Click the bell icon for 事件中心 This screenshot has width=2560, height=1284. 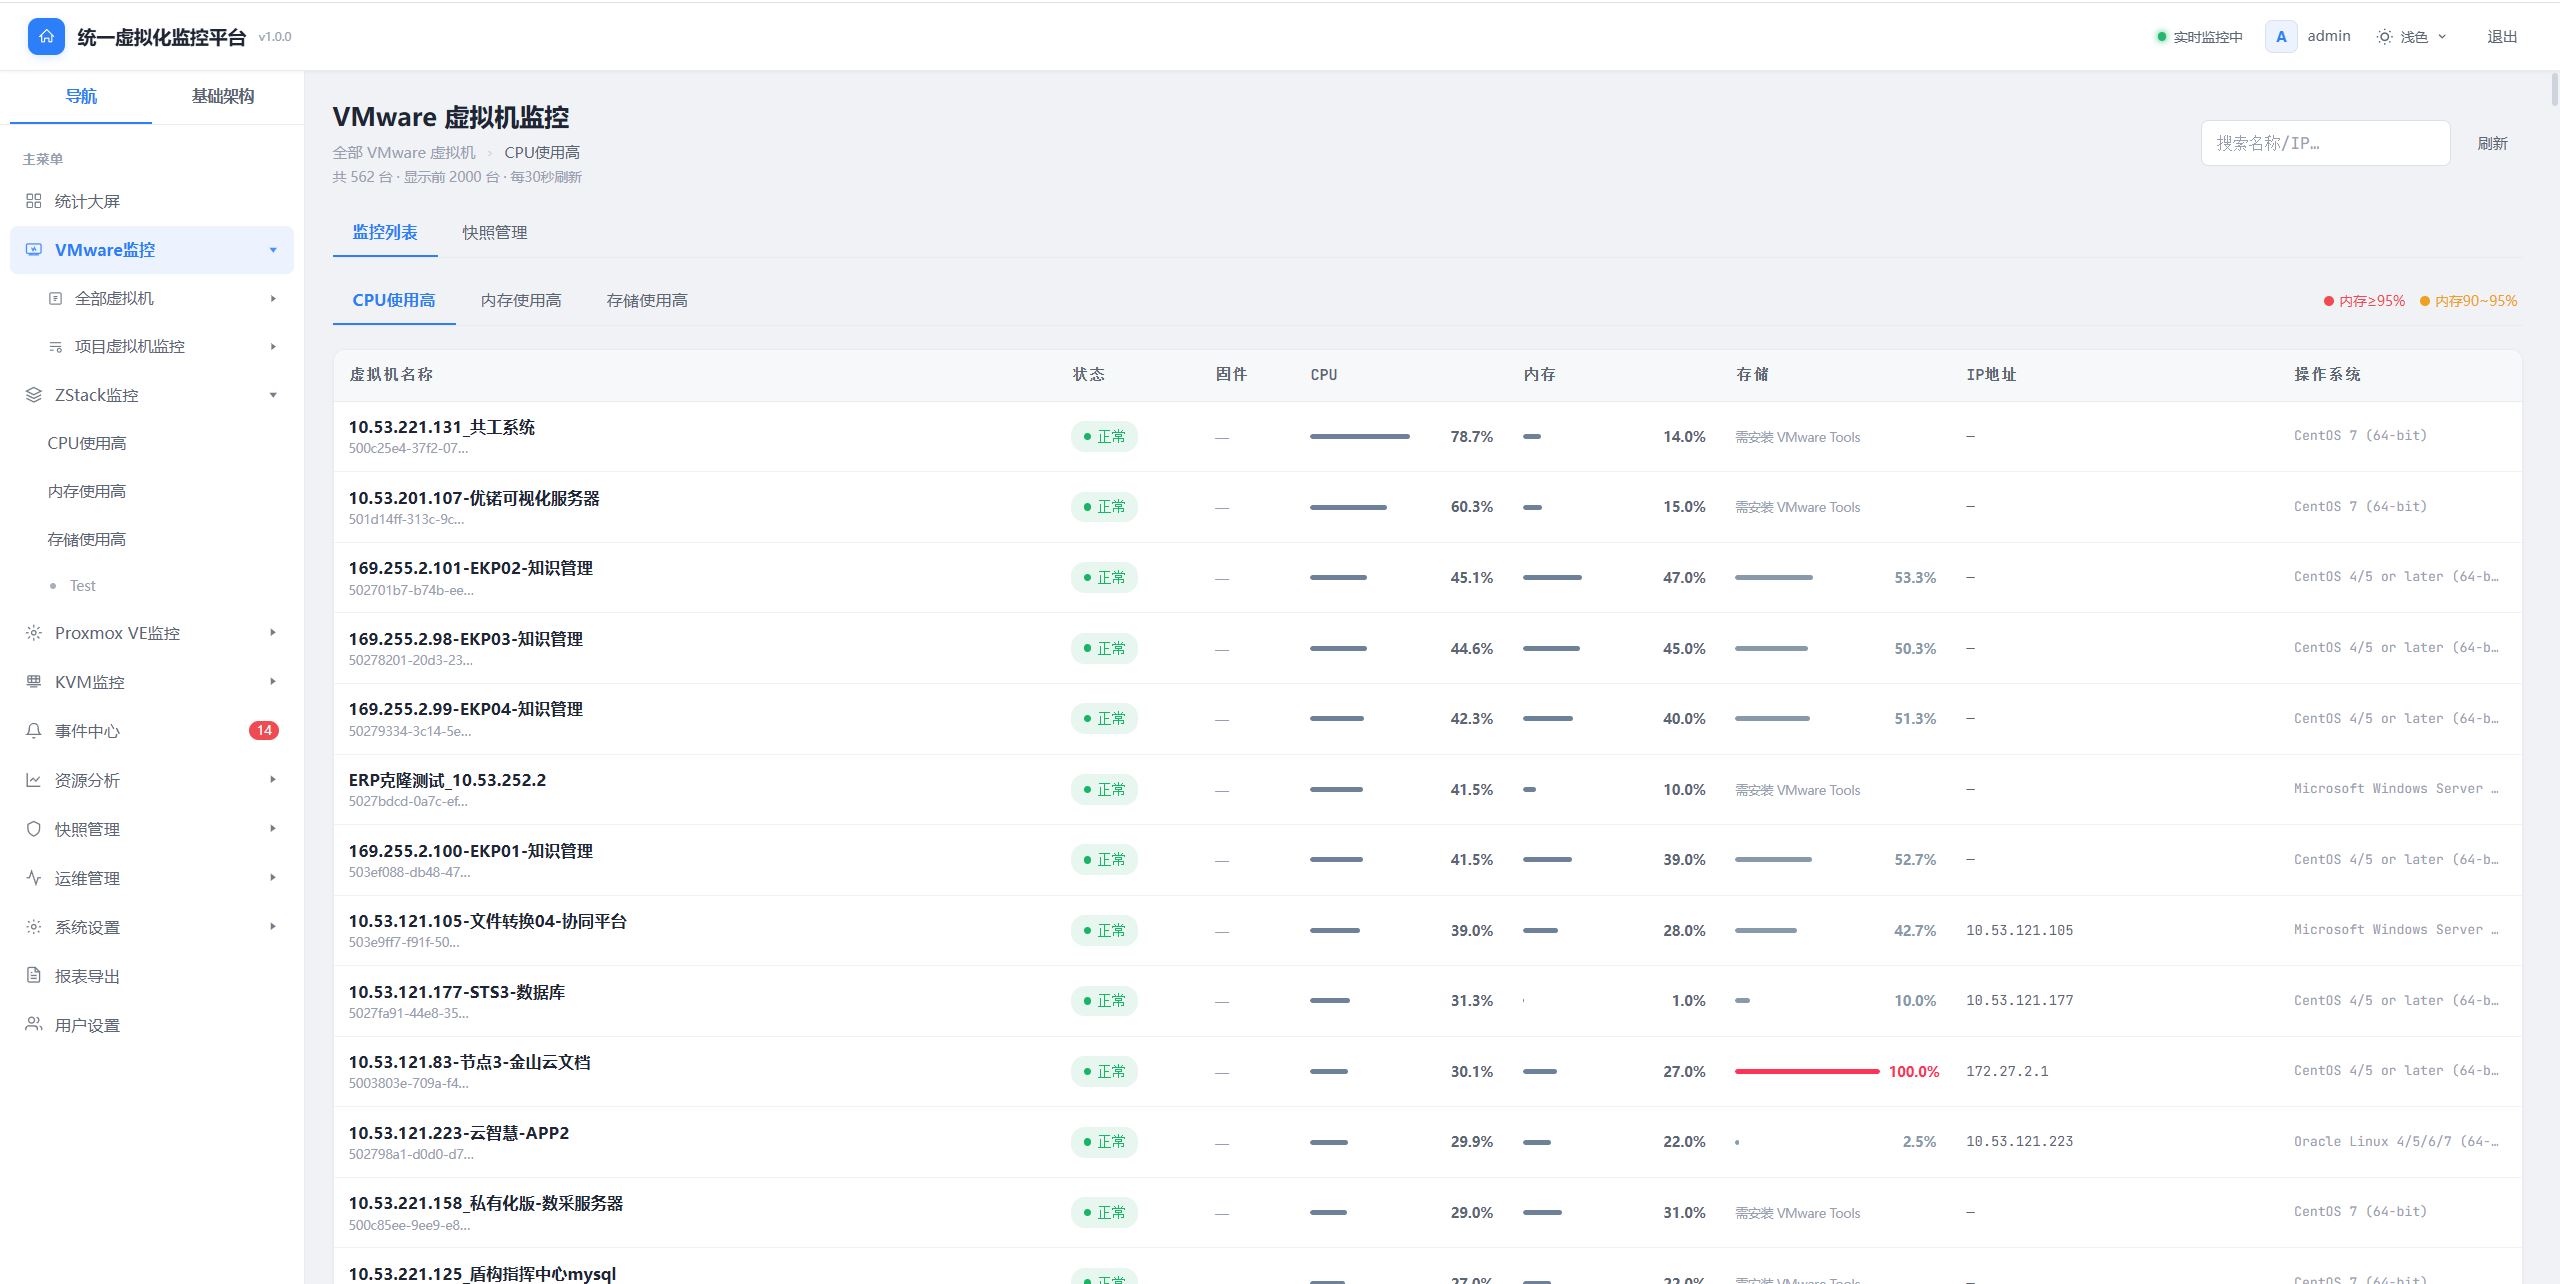pos(34,731)
